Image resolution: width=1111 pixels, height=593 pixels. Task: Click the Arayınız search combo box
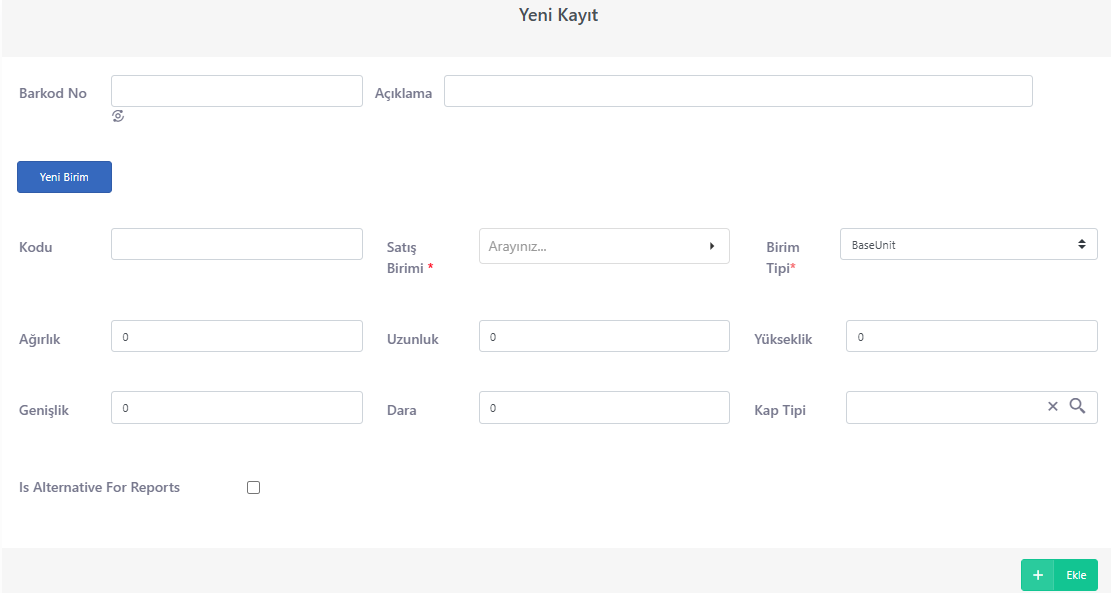(604, 246)
